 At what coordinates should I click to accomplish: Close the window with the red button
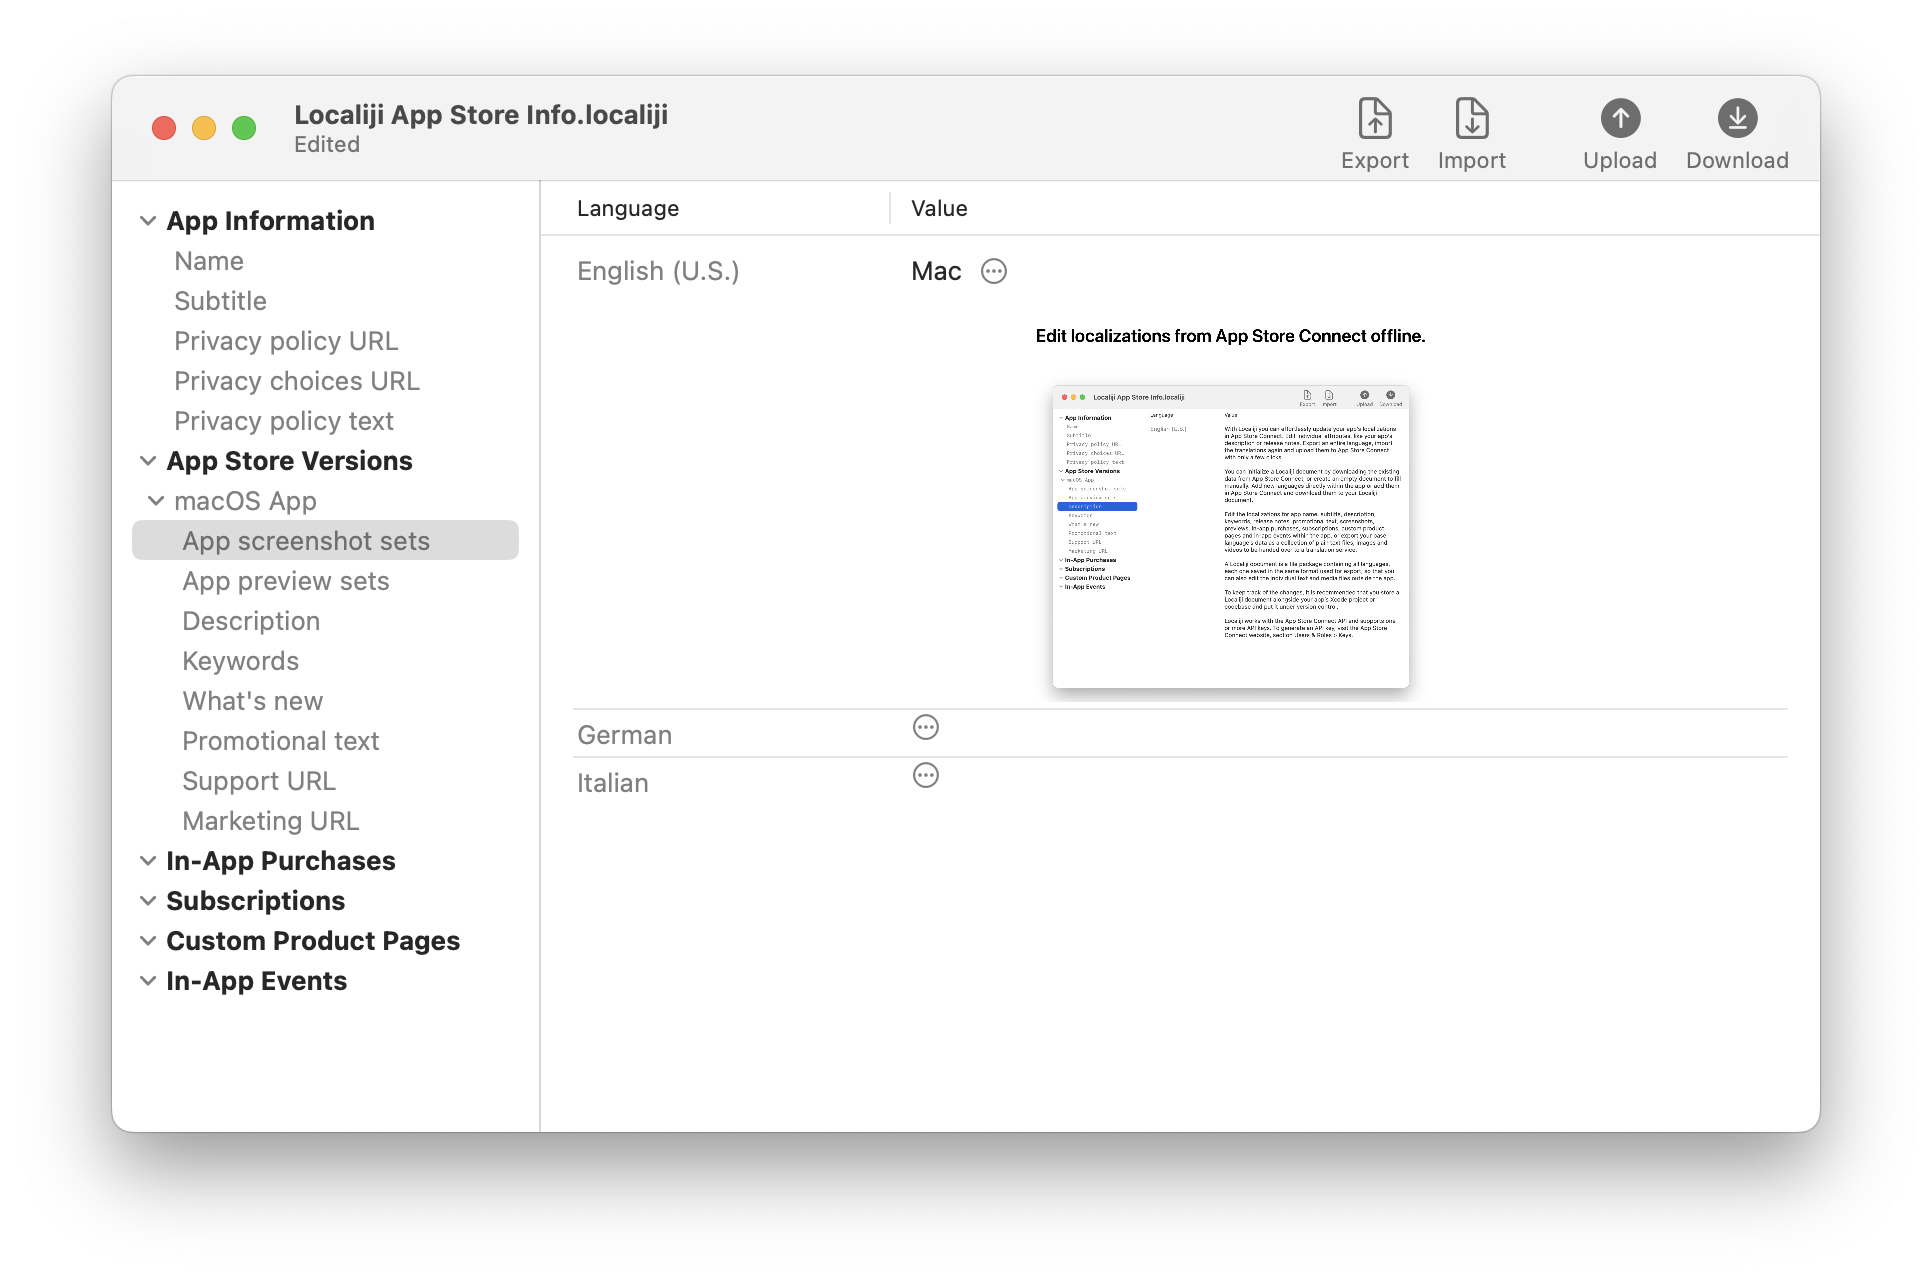click(164, 128)
